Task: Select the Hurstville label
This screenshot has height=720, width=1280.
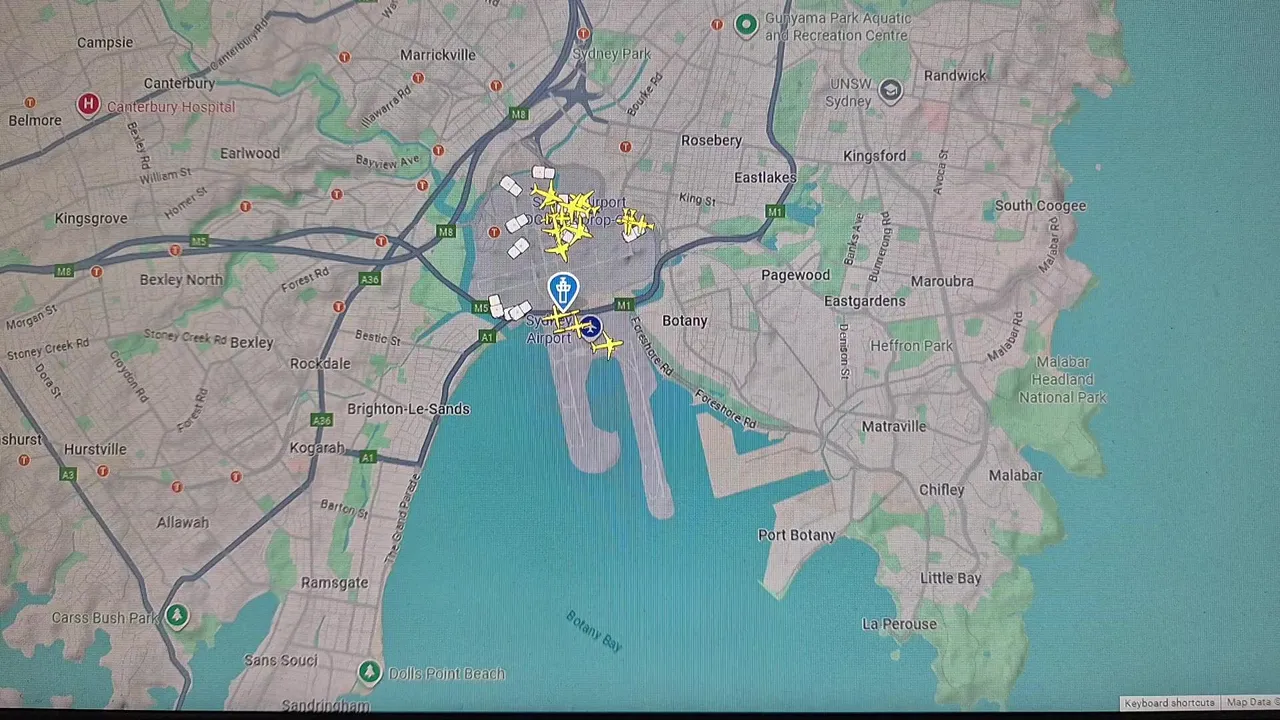Action: pos(95,449)
